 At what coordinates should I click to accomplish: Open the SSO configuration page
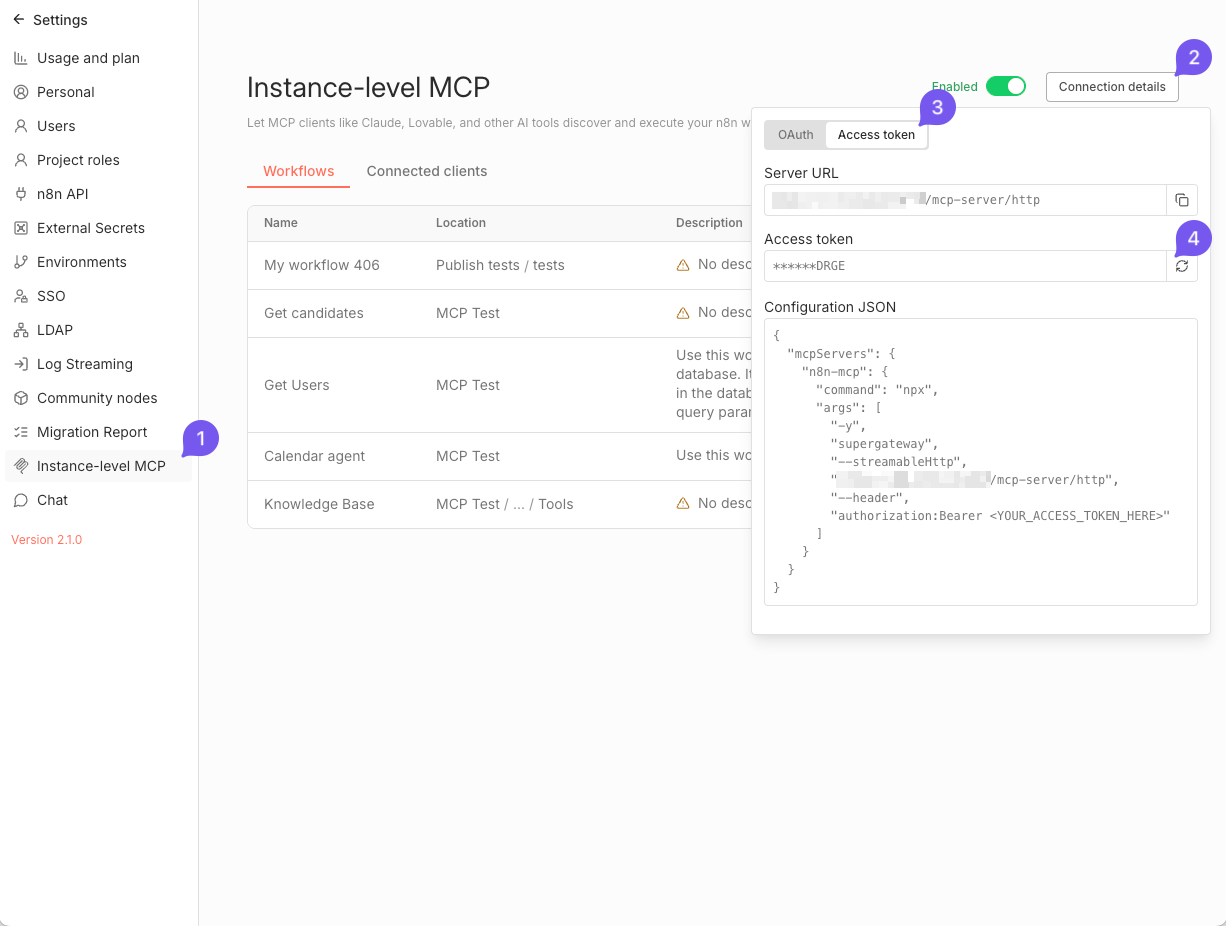50,296
